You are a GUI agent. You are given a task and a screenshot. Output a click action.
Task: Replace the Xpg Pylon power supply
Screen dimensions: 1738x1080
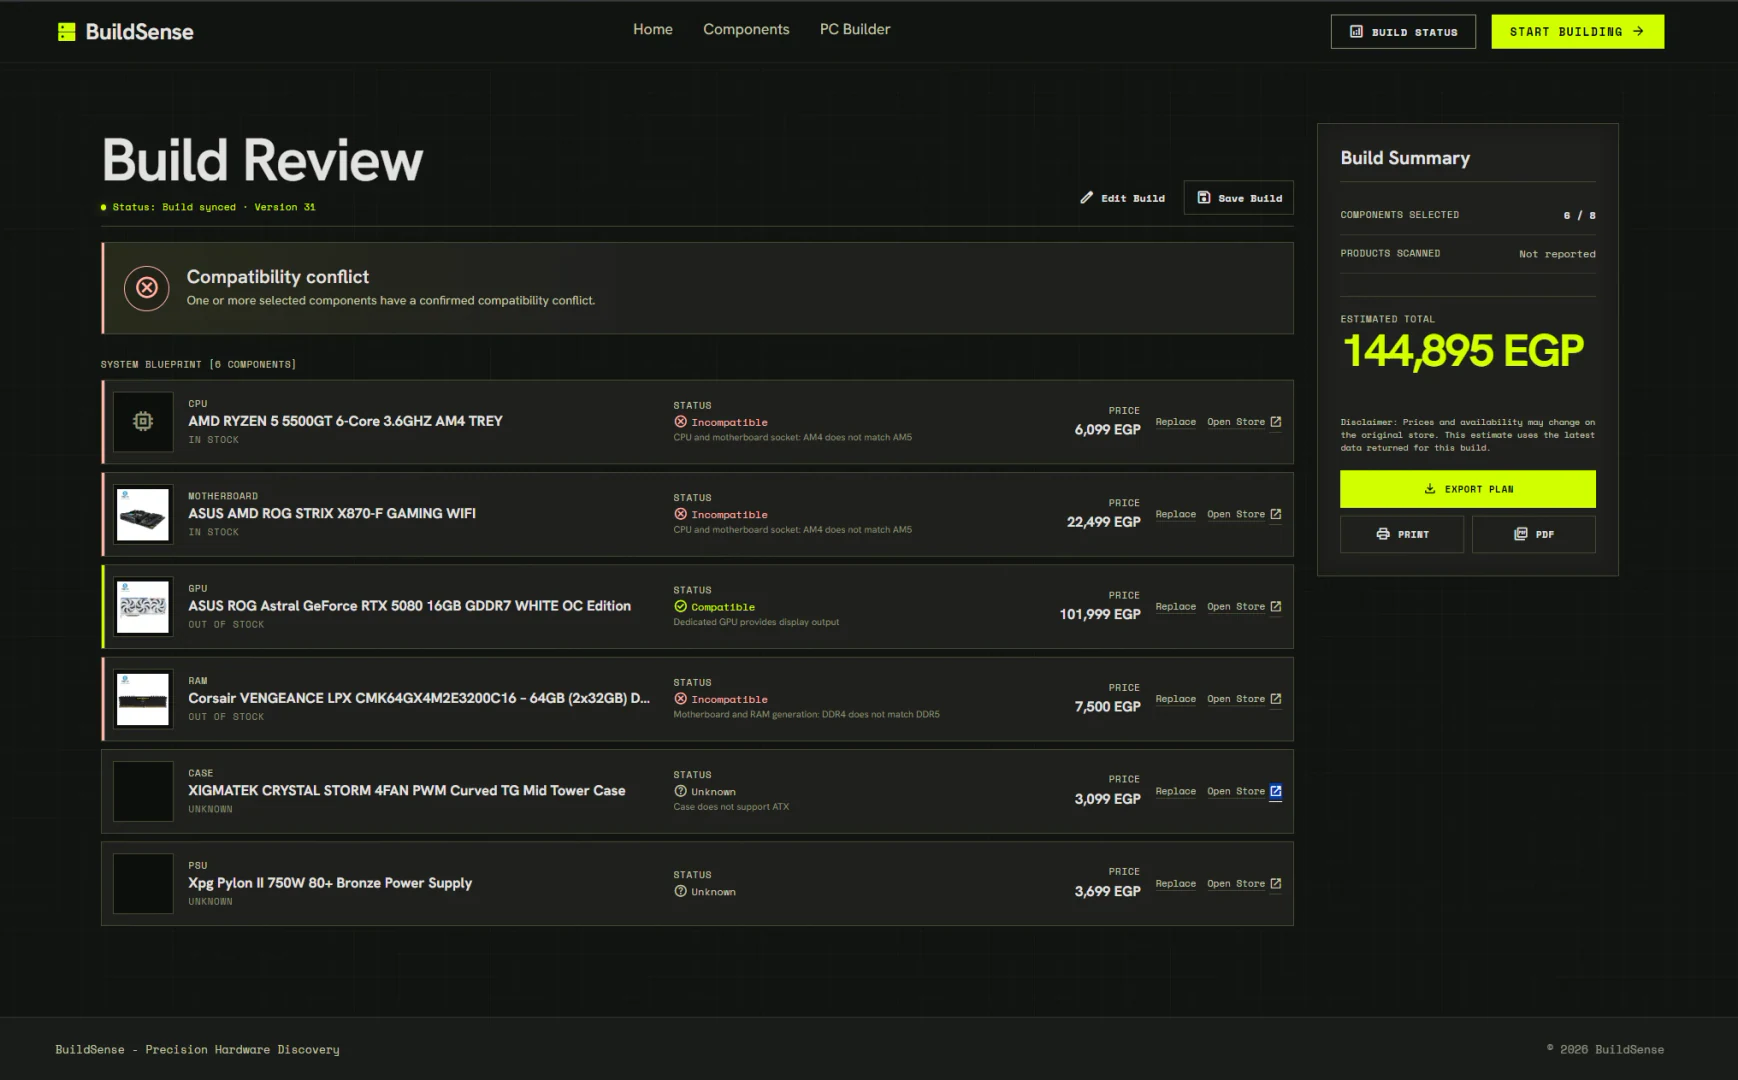click(1175, 884)
